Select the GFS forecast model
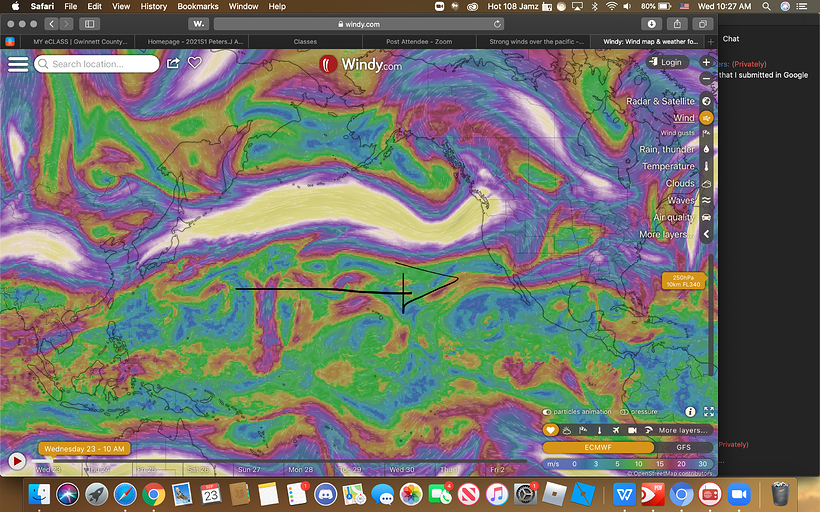This screenshot has width=820, height=512. point(684,447)
